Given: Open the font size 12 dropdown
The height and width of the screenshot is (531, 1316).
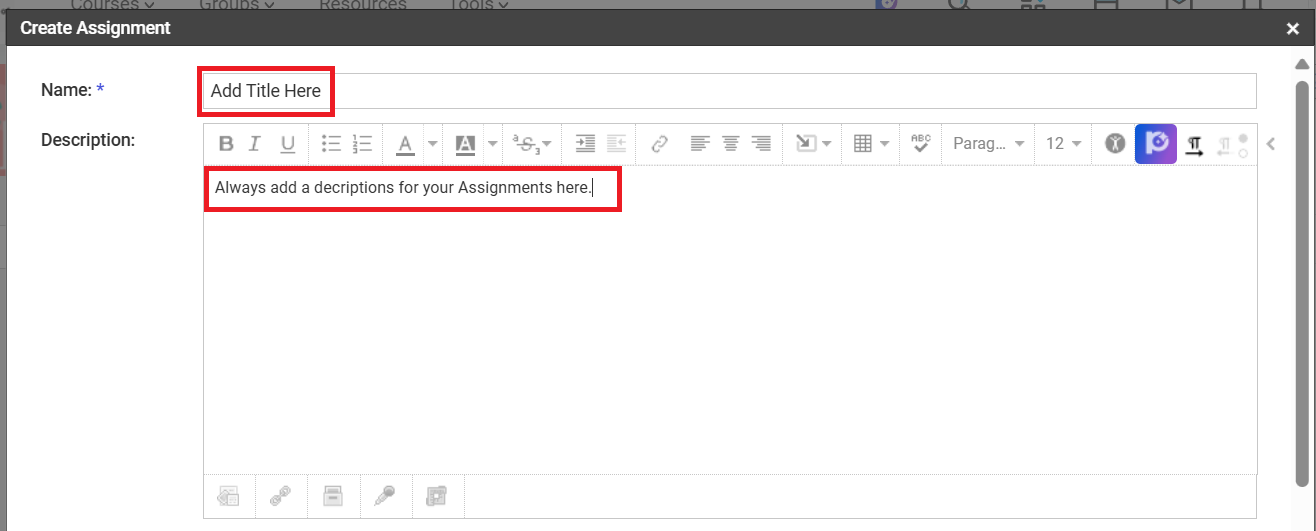Looking at the screenshot, I should (x=1064, y=144).
